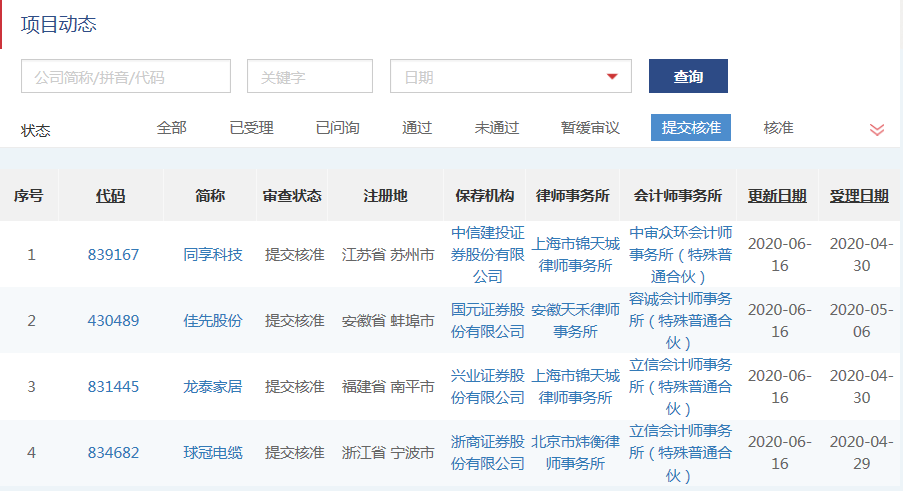Click the 关键字 keyword input field

click(309, 77)
